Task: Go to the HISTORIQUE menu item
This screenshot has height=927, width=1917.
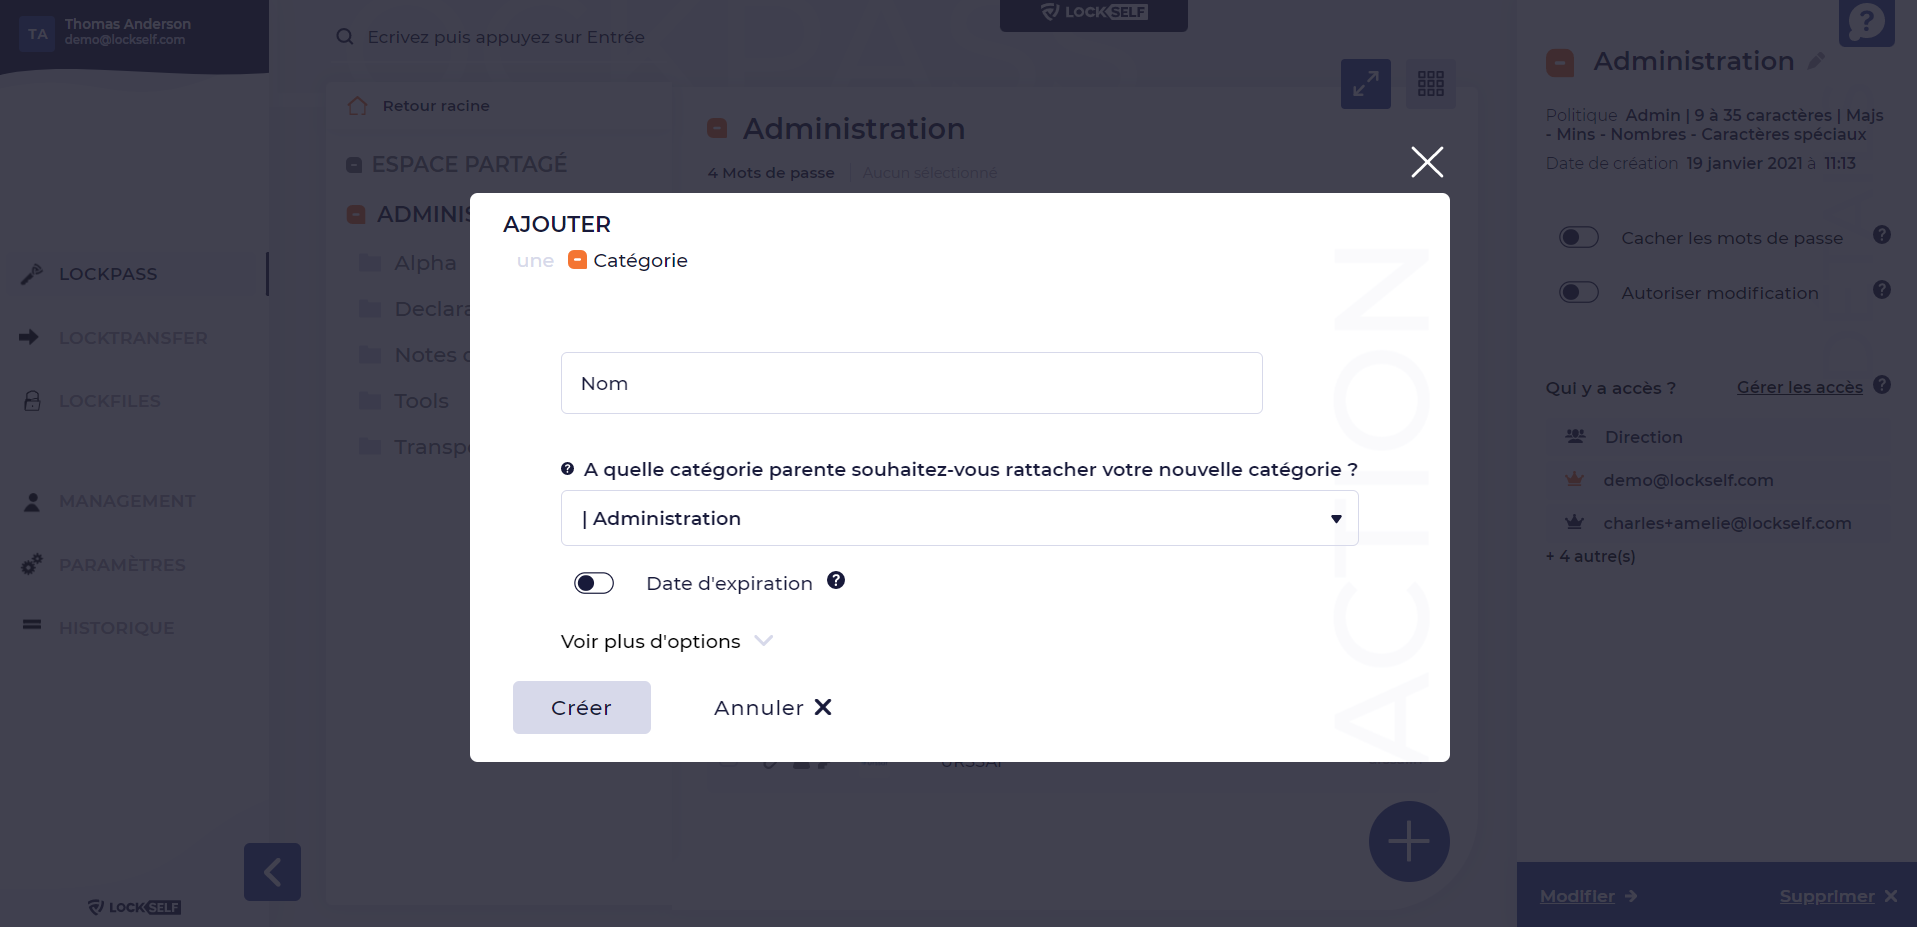Action: (116, 628)
